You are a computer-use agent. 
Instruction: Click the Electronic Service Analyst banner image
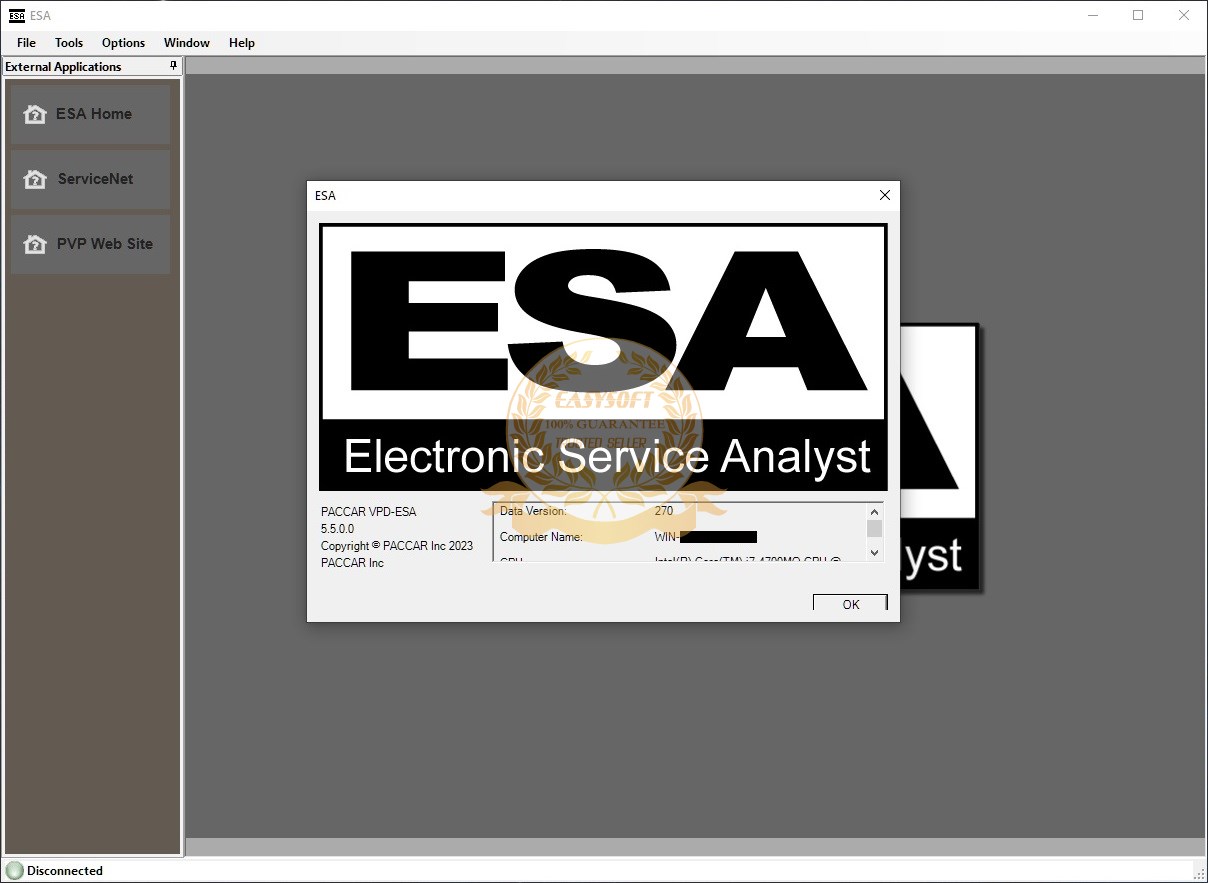(x=603, y=357)
